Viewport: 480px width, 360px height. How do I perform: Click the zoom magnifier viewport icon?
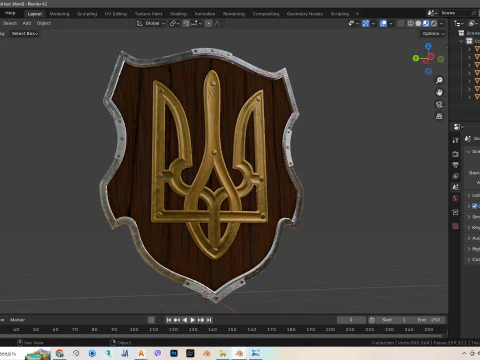pos(439,80)
